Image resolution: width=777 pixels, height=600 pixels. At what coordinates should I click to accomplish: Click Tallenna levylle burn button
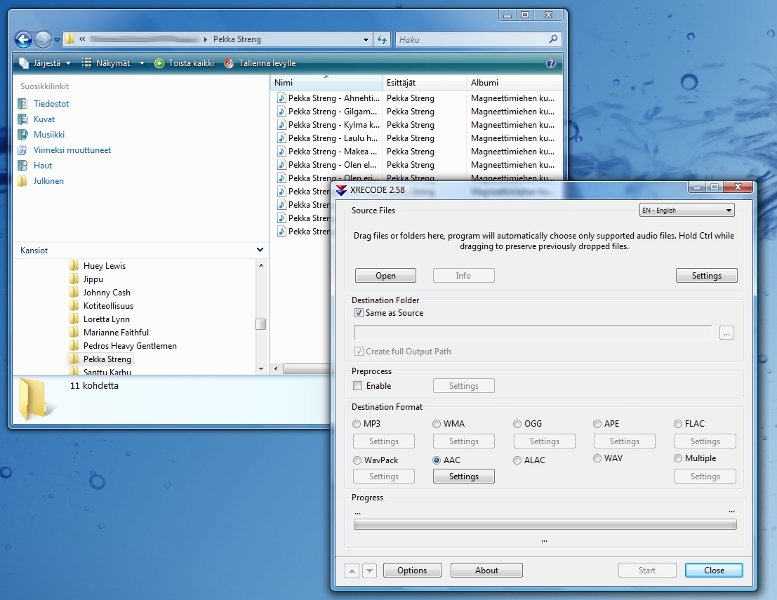[260, 63]
